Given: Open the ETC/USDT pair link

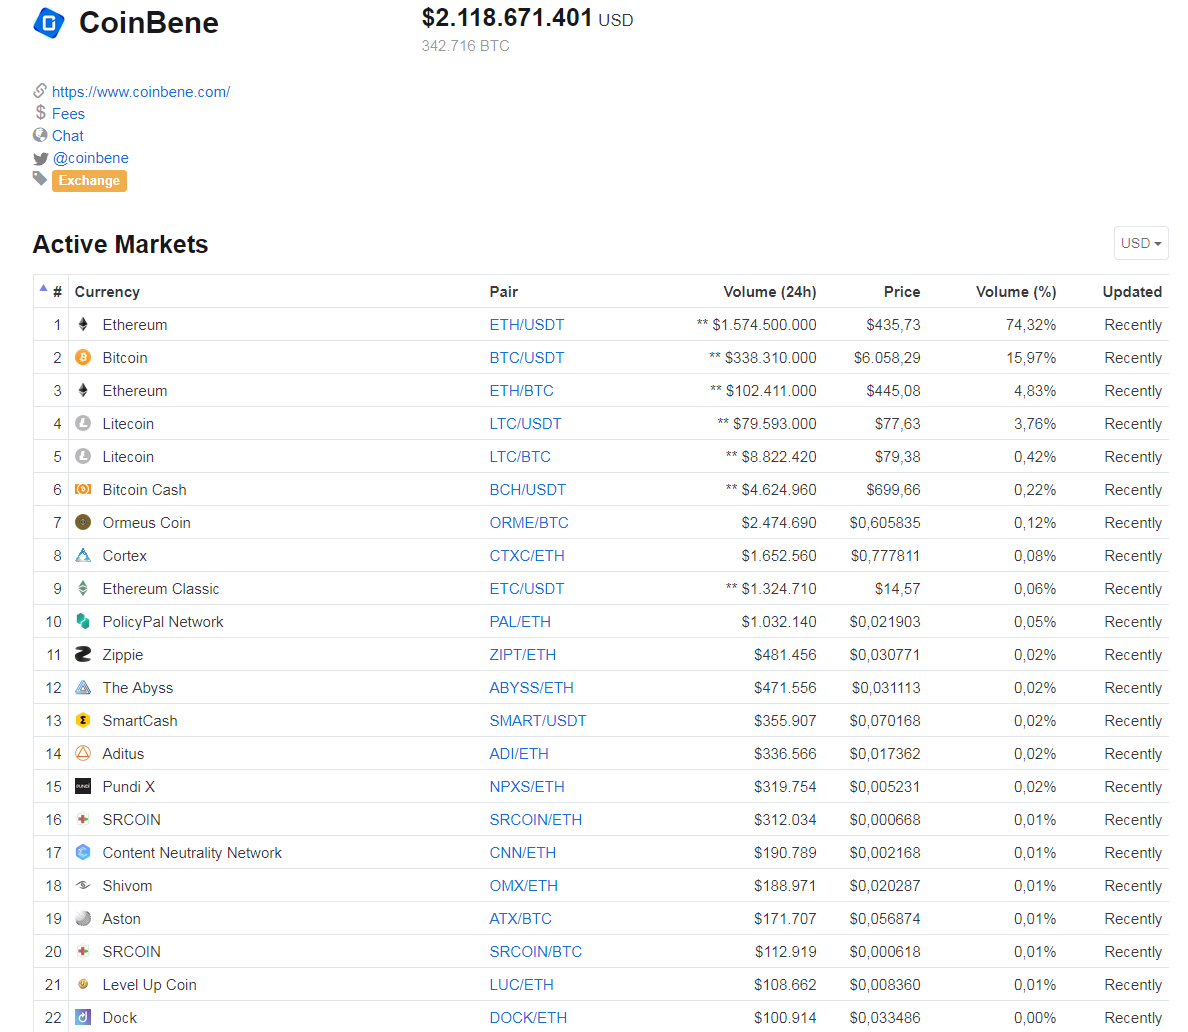Looking at the screenshot, I should [x=527, y=588].
